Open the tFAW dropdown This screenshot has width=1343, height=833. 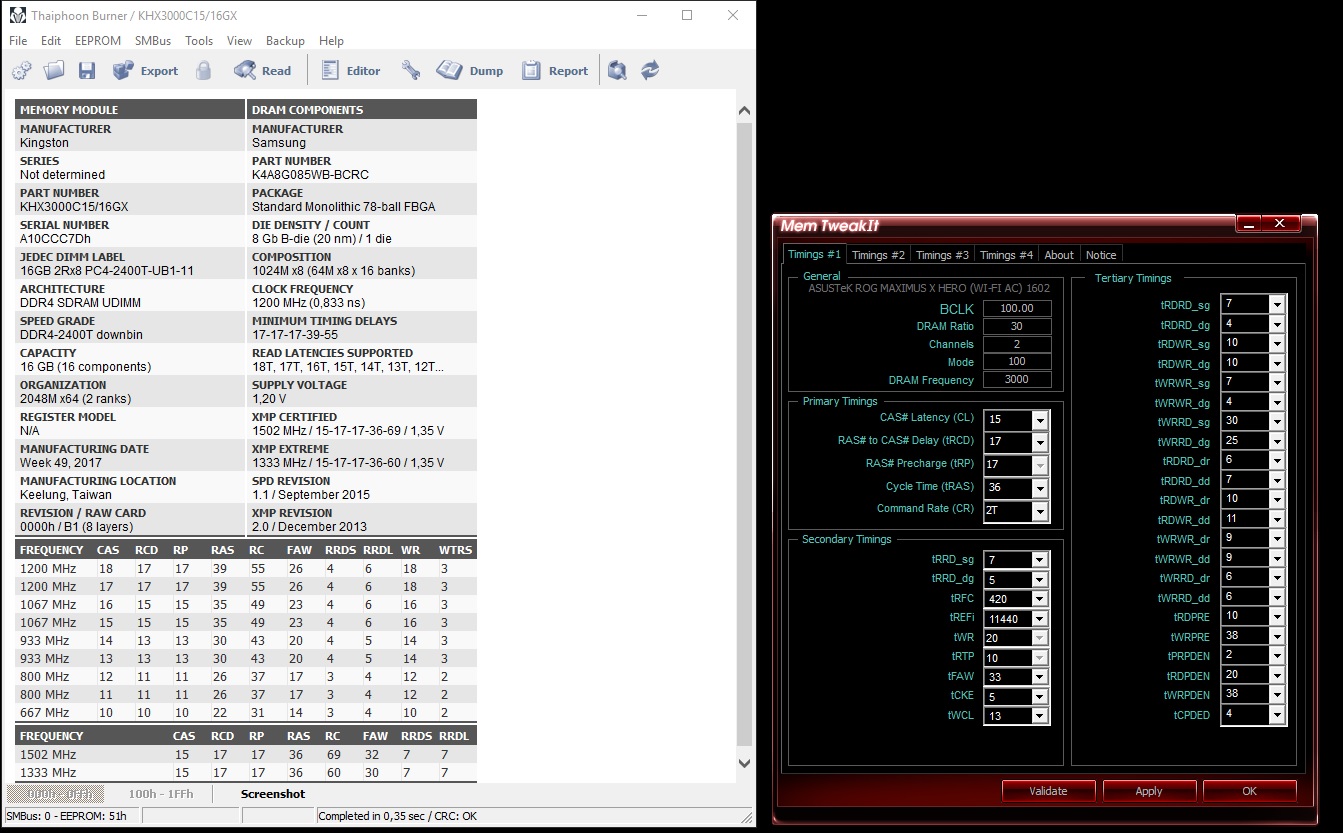coord(1040,677)
